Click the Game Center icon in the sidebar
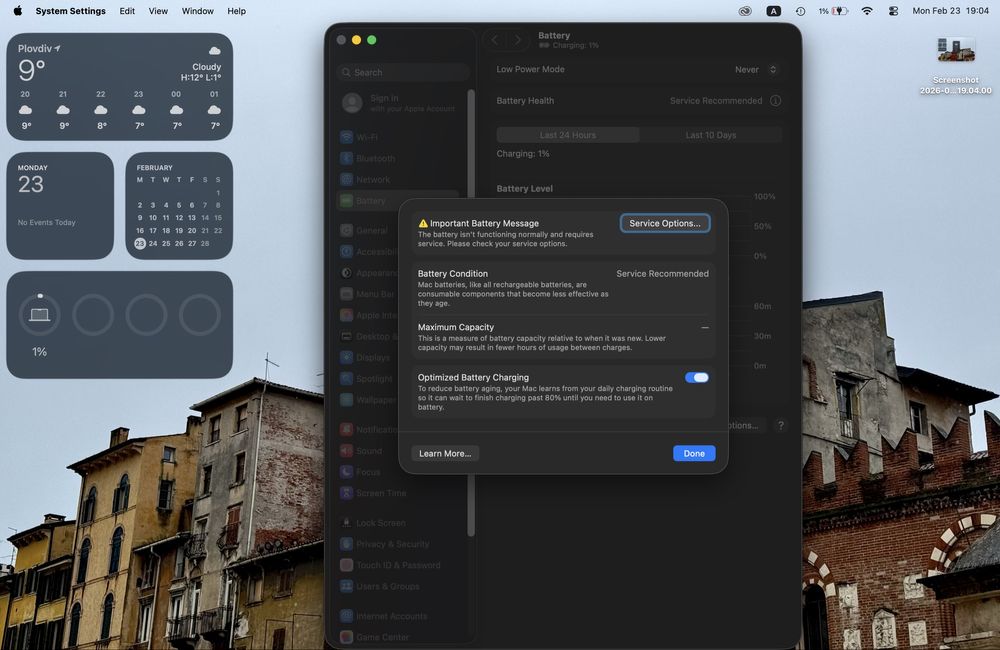This screenshot has height=650, width=1000. tap(346, 637)
